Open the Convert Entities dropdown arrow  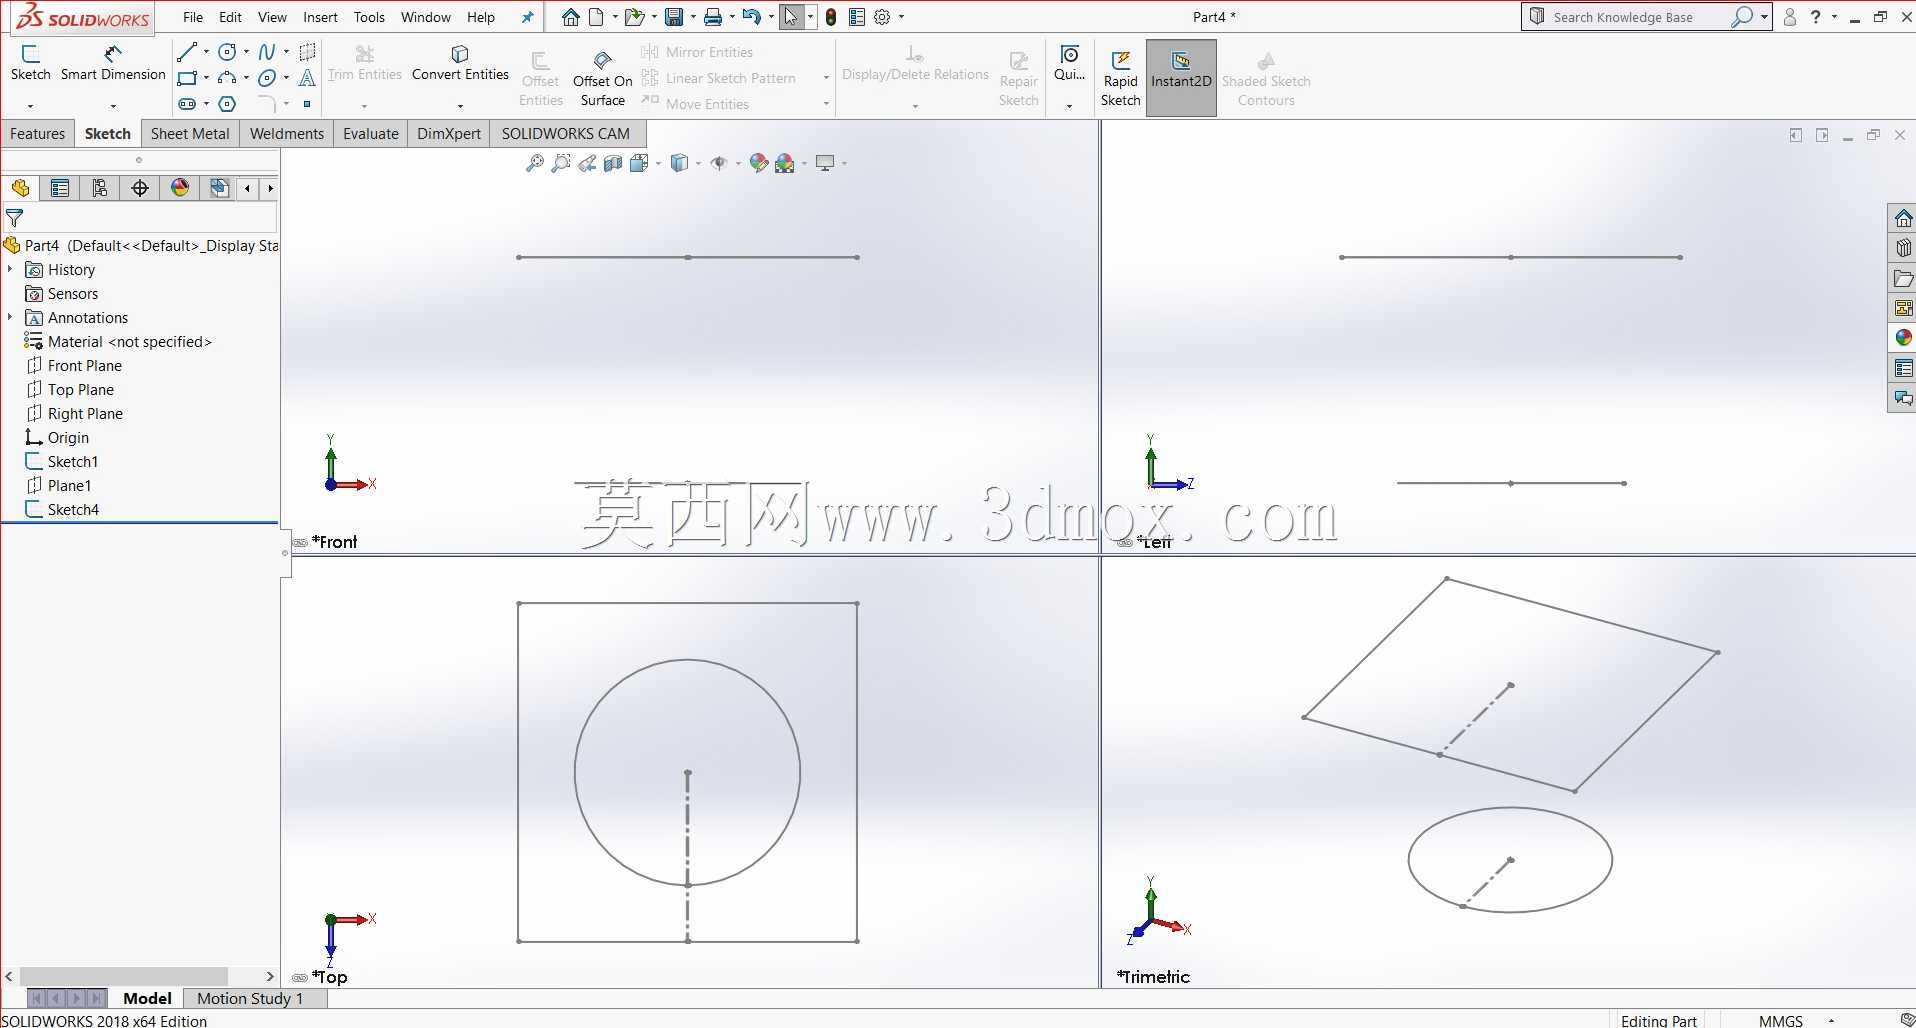pyautogui.click(x=460, y=105)
